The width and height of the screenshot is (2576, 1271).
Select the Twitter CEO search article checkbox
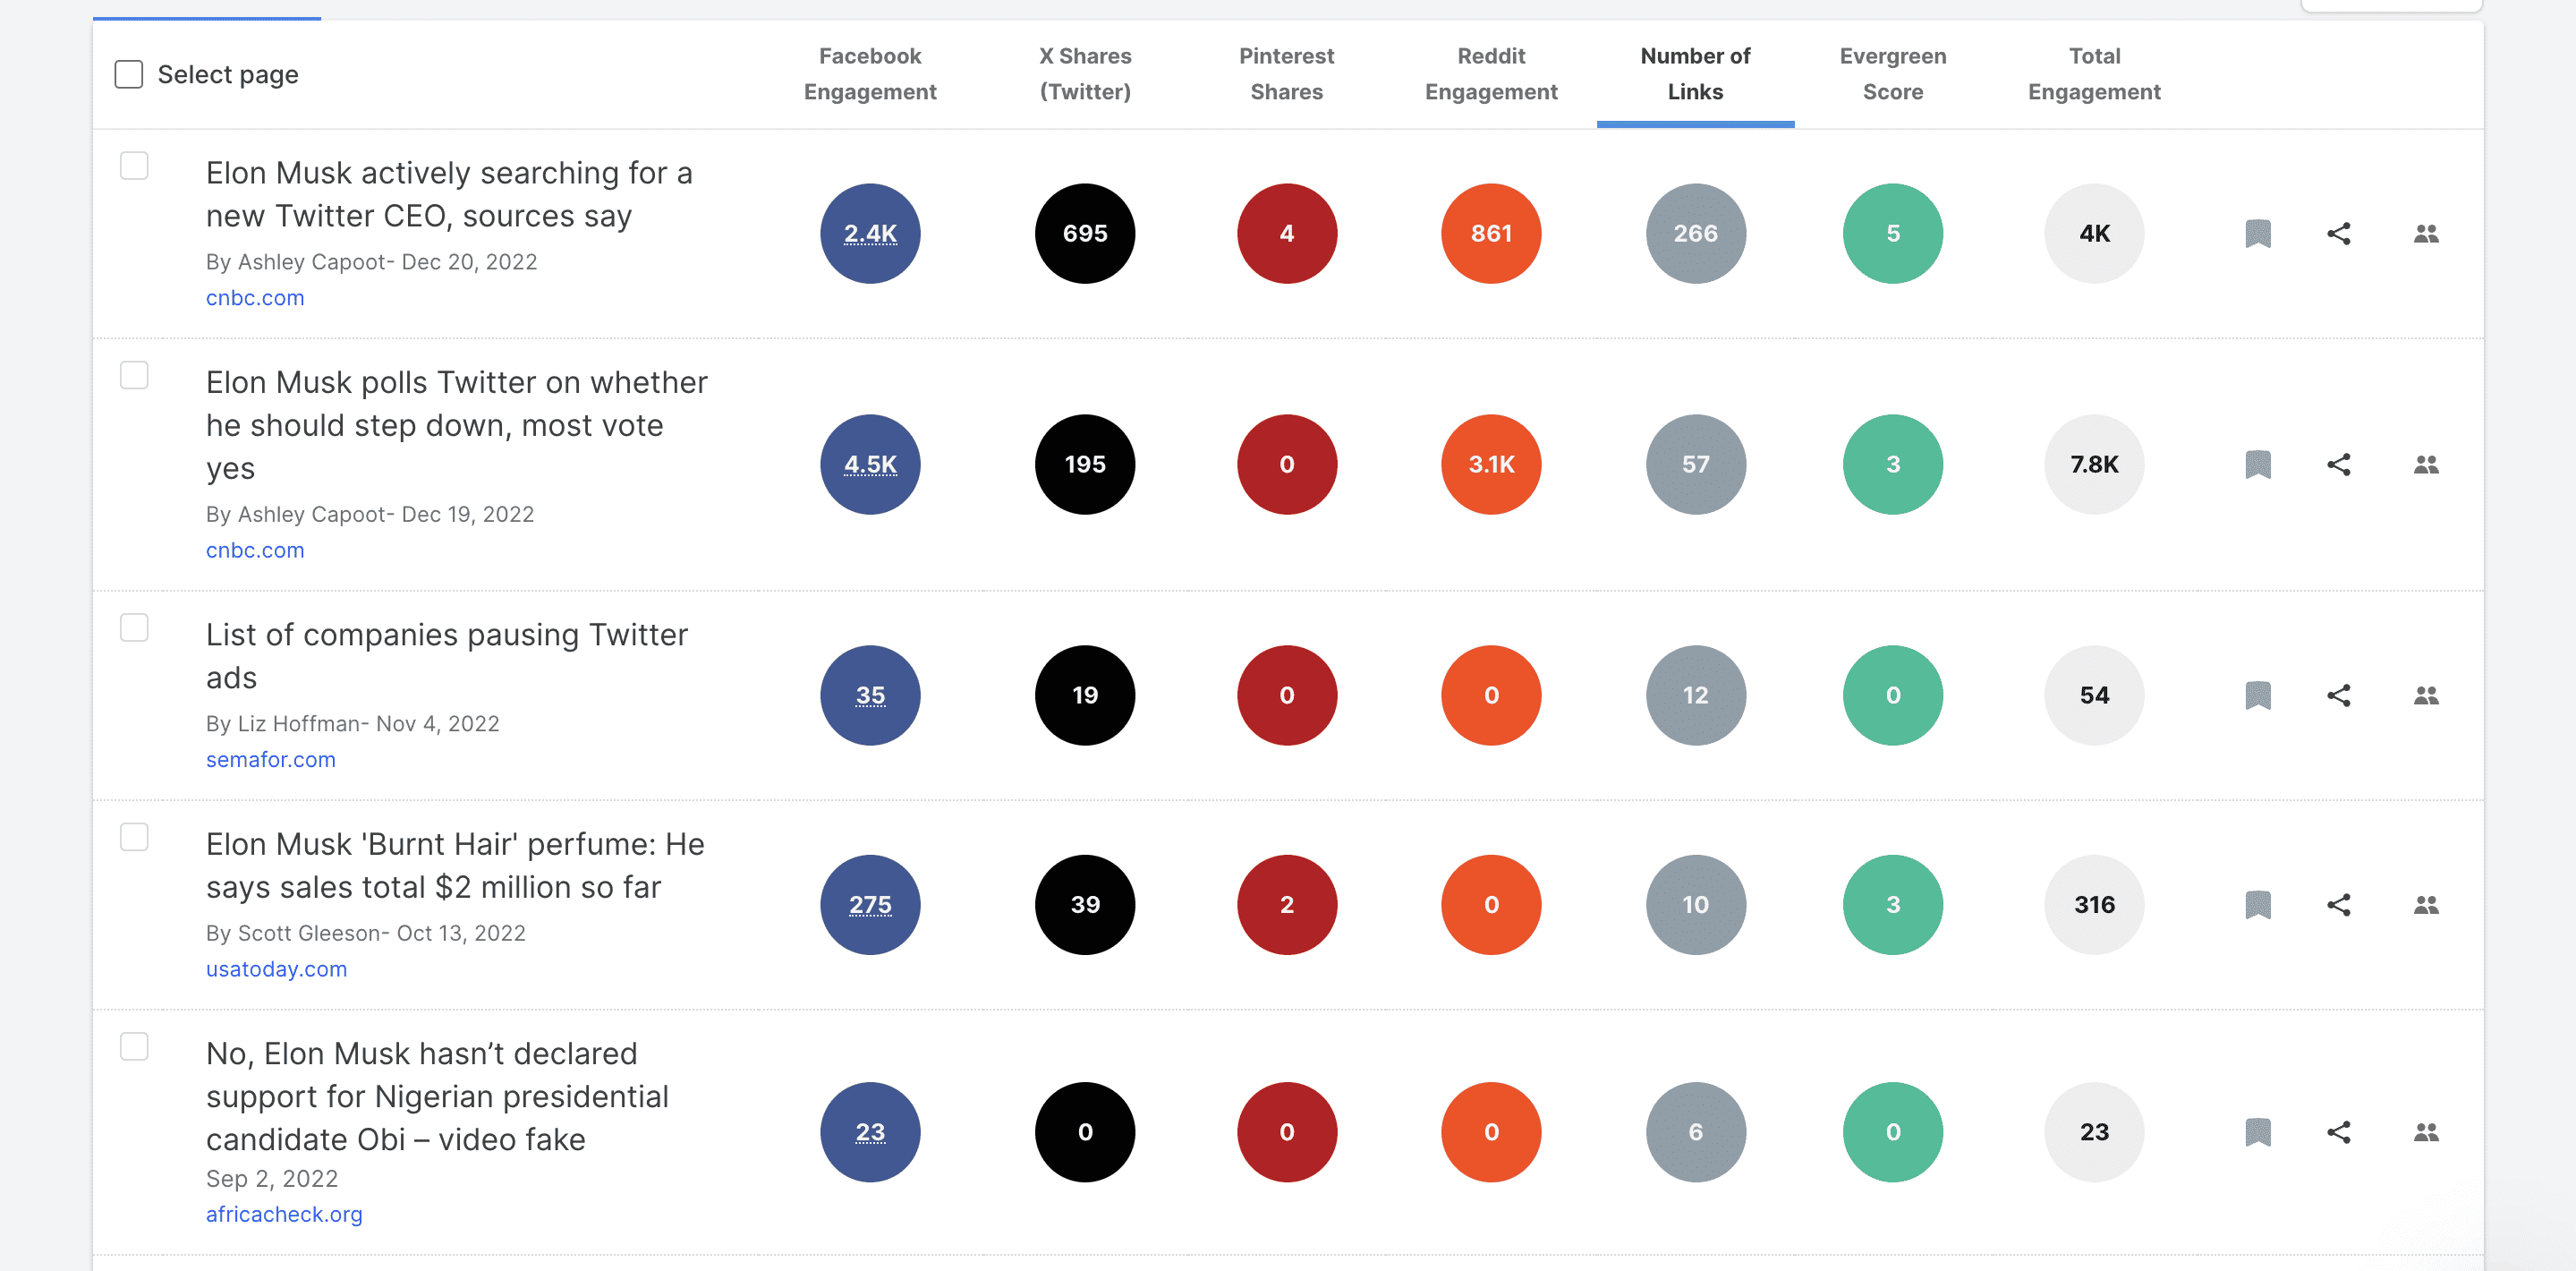[x=133, y=165]
